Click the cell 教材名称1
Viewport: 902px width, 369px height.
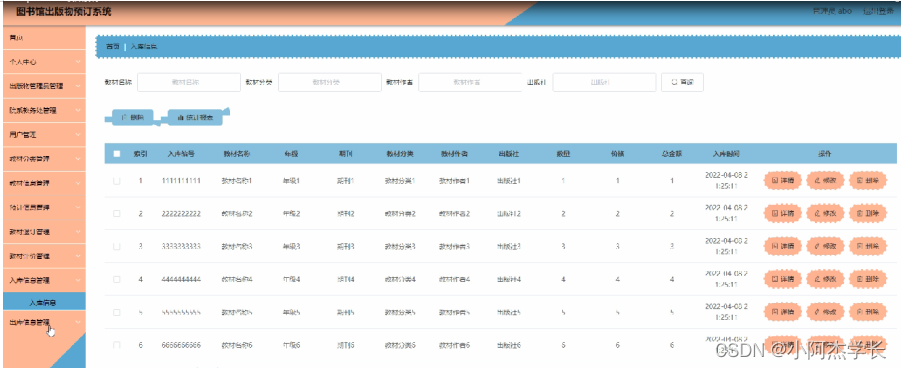click(x=237, y=181)
